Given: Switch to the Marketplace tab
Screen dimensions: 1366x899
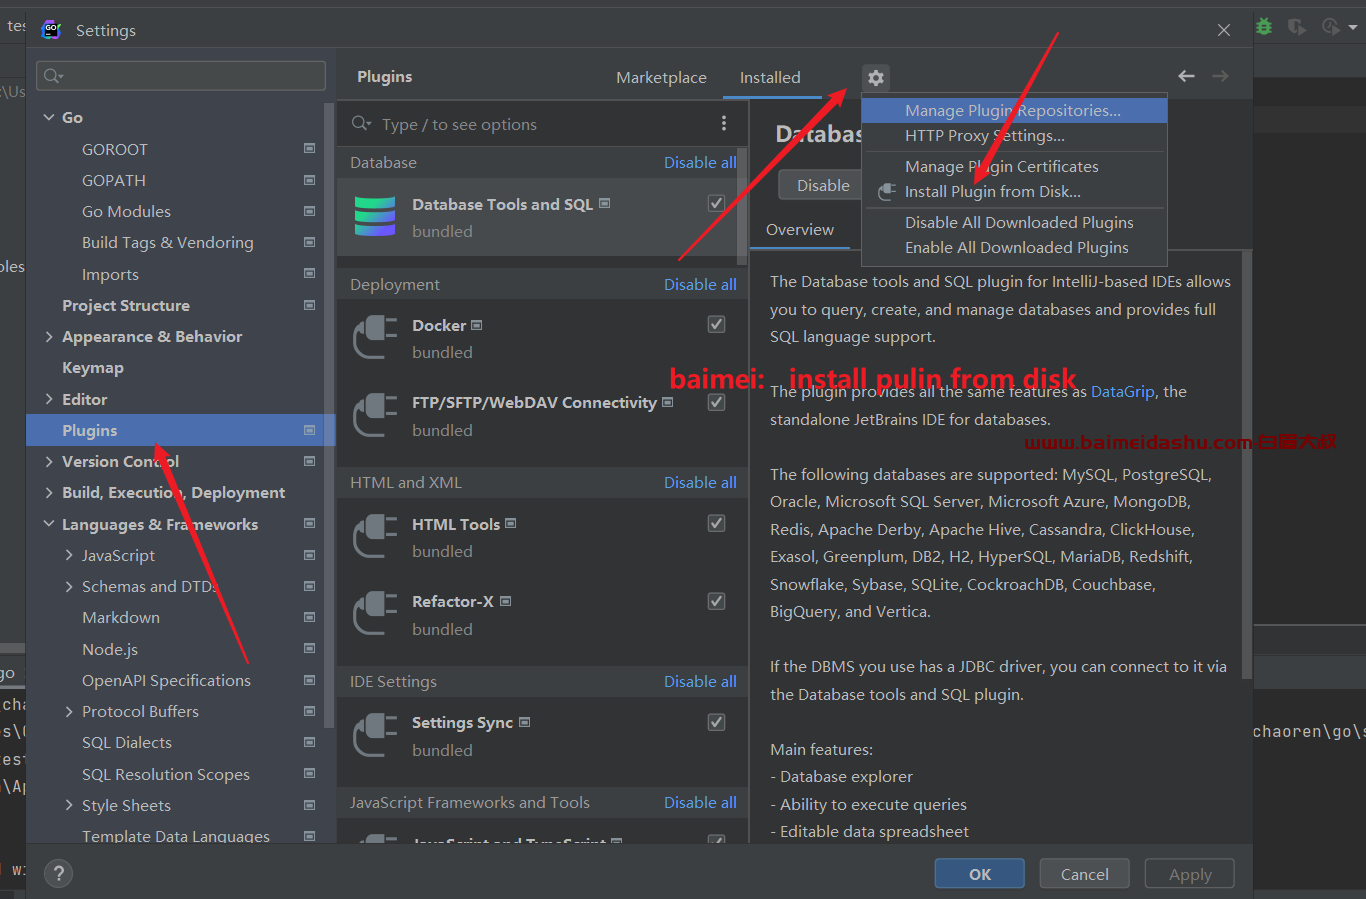Looking at the screenshot, I should (x=661, y=77).
